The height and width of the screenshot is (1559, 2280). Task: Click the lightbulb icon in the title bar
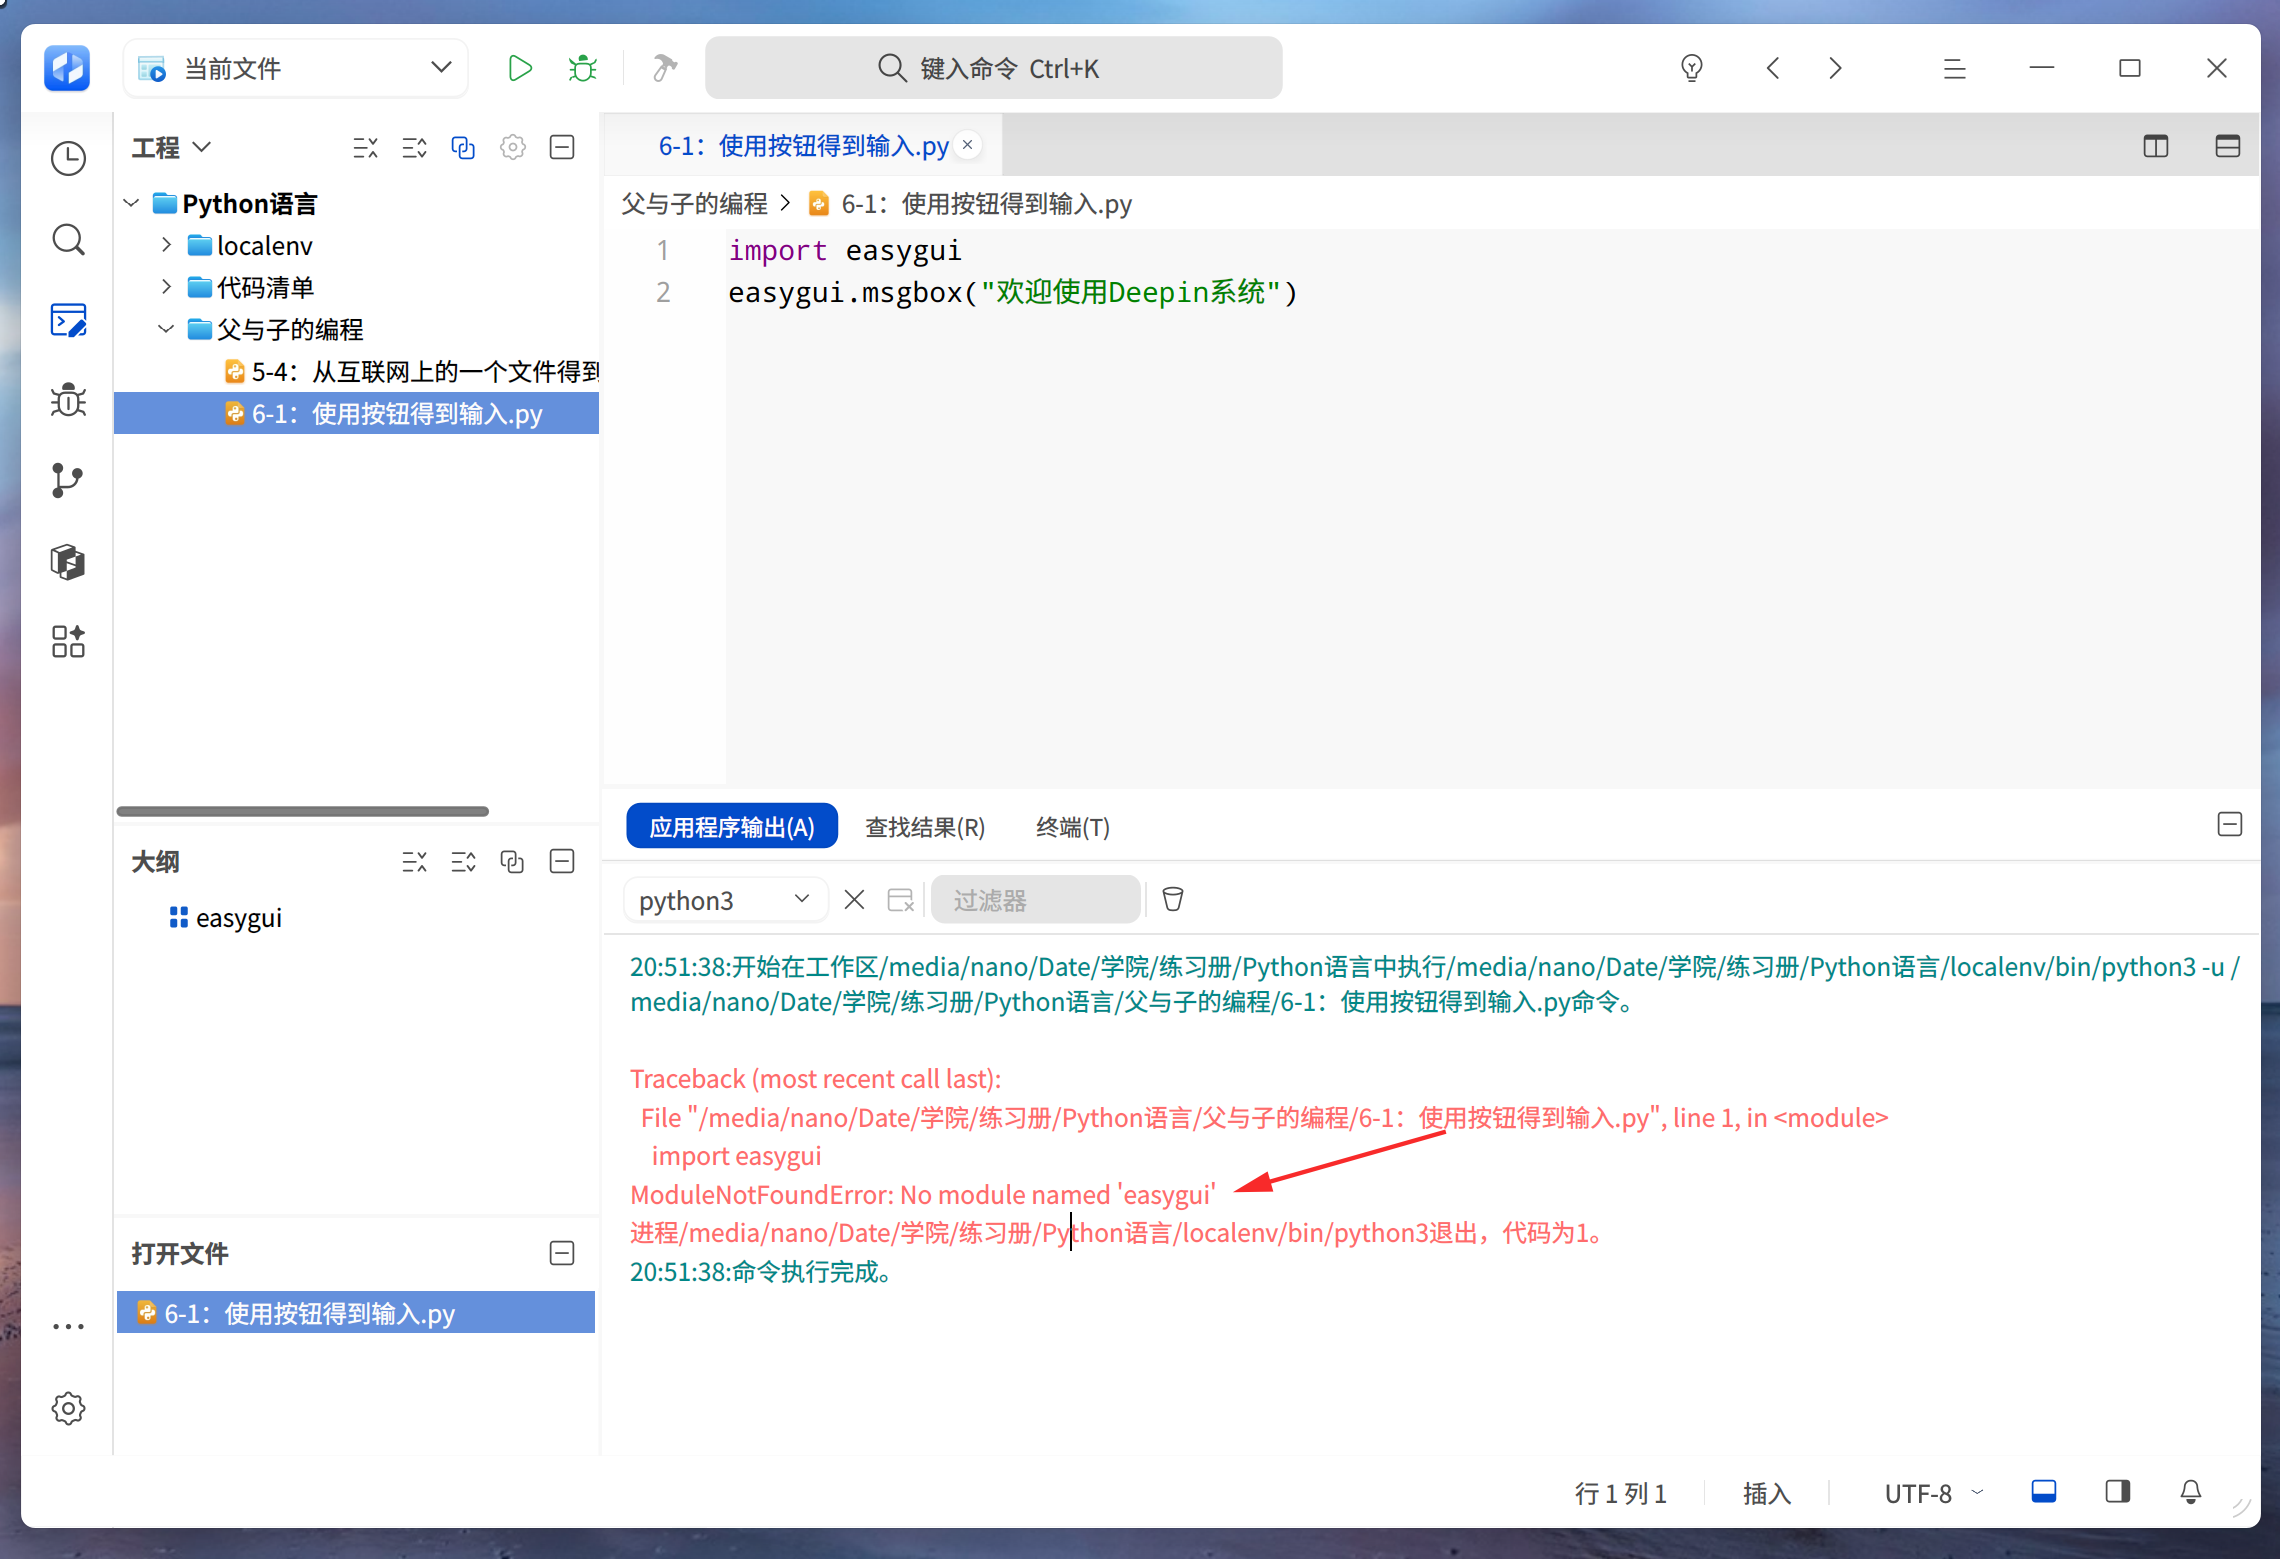[x=1691, y=68]
